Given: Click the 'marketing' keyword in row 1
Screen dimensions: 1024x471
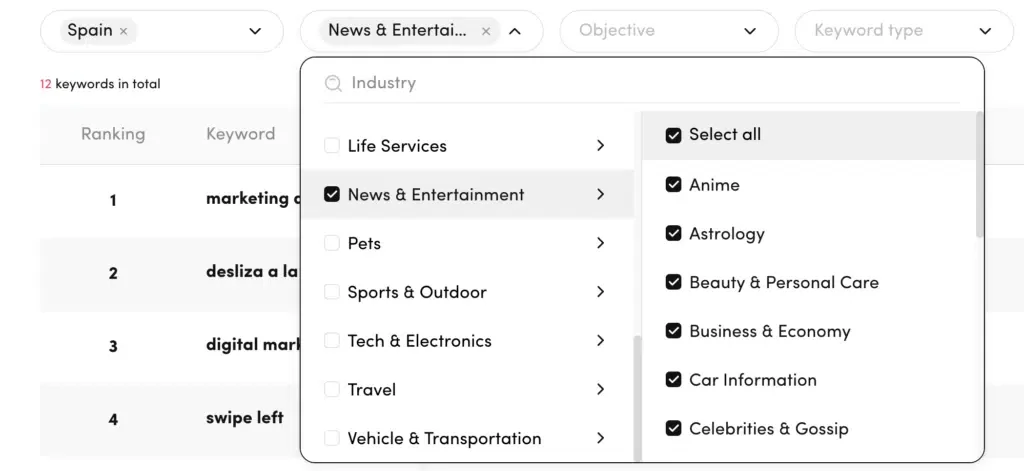Looking at the screenshot, I should (x=248, y=198).
